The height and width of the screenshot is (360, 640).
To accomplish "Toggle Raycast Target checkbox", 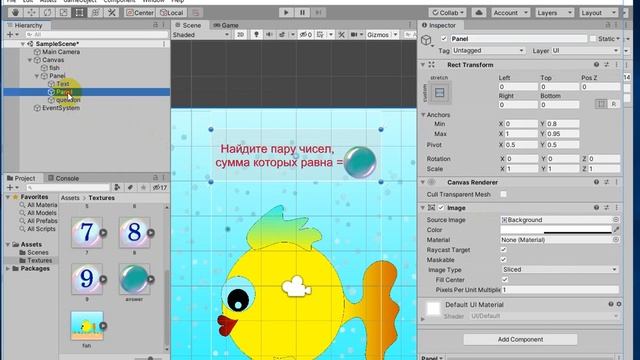I will point(503,250).
